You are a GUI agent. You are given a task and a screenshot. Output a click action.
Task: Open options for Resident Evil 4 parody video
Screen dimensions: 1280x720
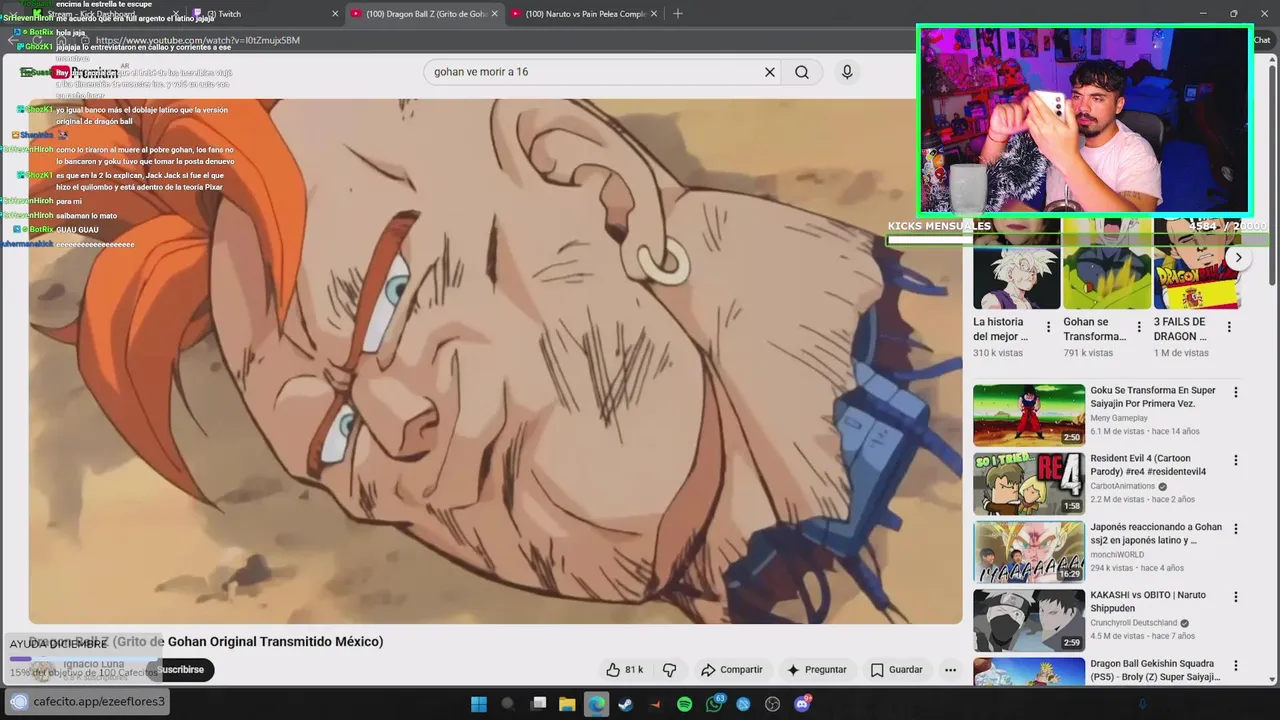tap(1236, 461)
